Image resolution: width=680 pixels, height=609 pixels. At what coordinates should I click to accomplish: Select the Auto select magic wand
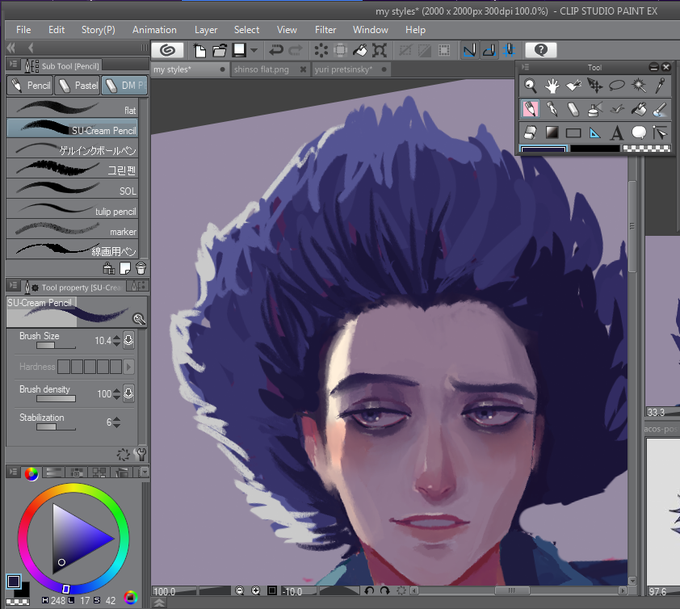638,86
